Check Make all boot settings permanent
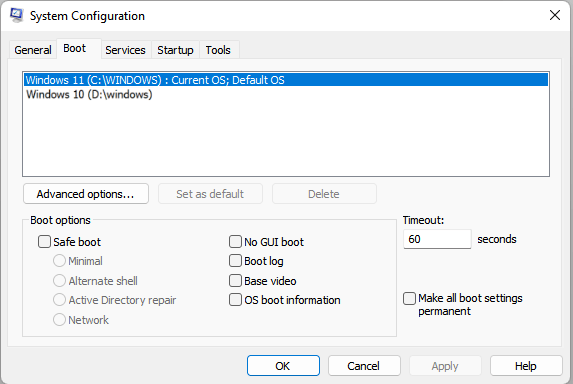 [409, 298]
